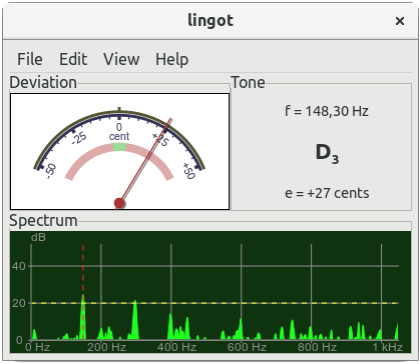Click the green center zone of gauge

tap(119, 147)
